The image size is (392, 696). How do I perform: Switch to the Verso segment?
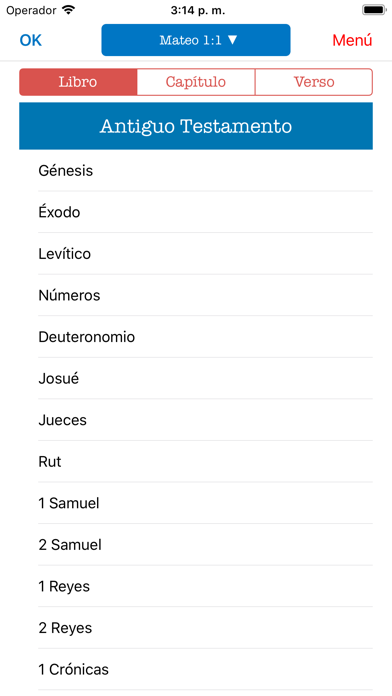[x=314, y=82]
